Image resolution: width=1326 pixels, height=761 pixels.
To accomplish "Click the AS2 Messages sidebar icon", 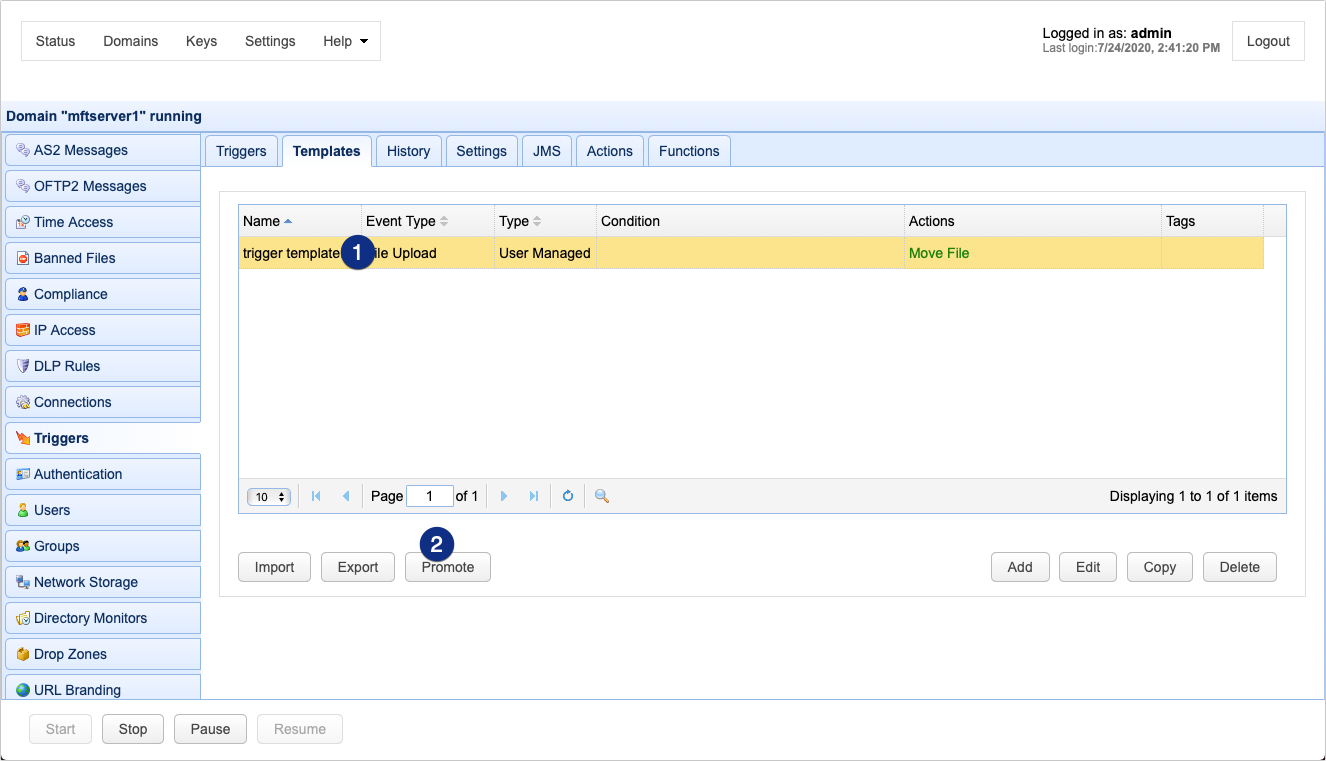I will (23, 150).
